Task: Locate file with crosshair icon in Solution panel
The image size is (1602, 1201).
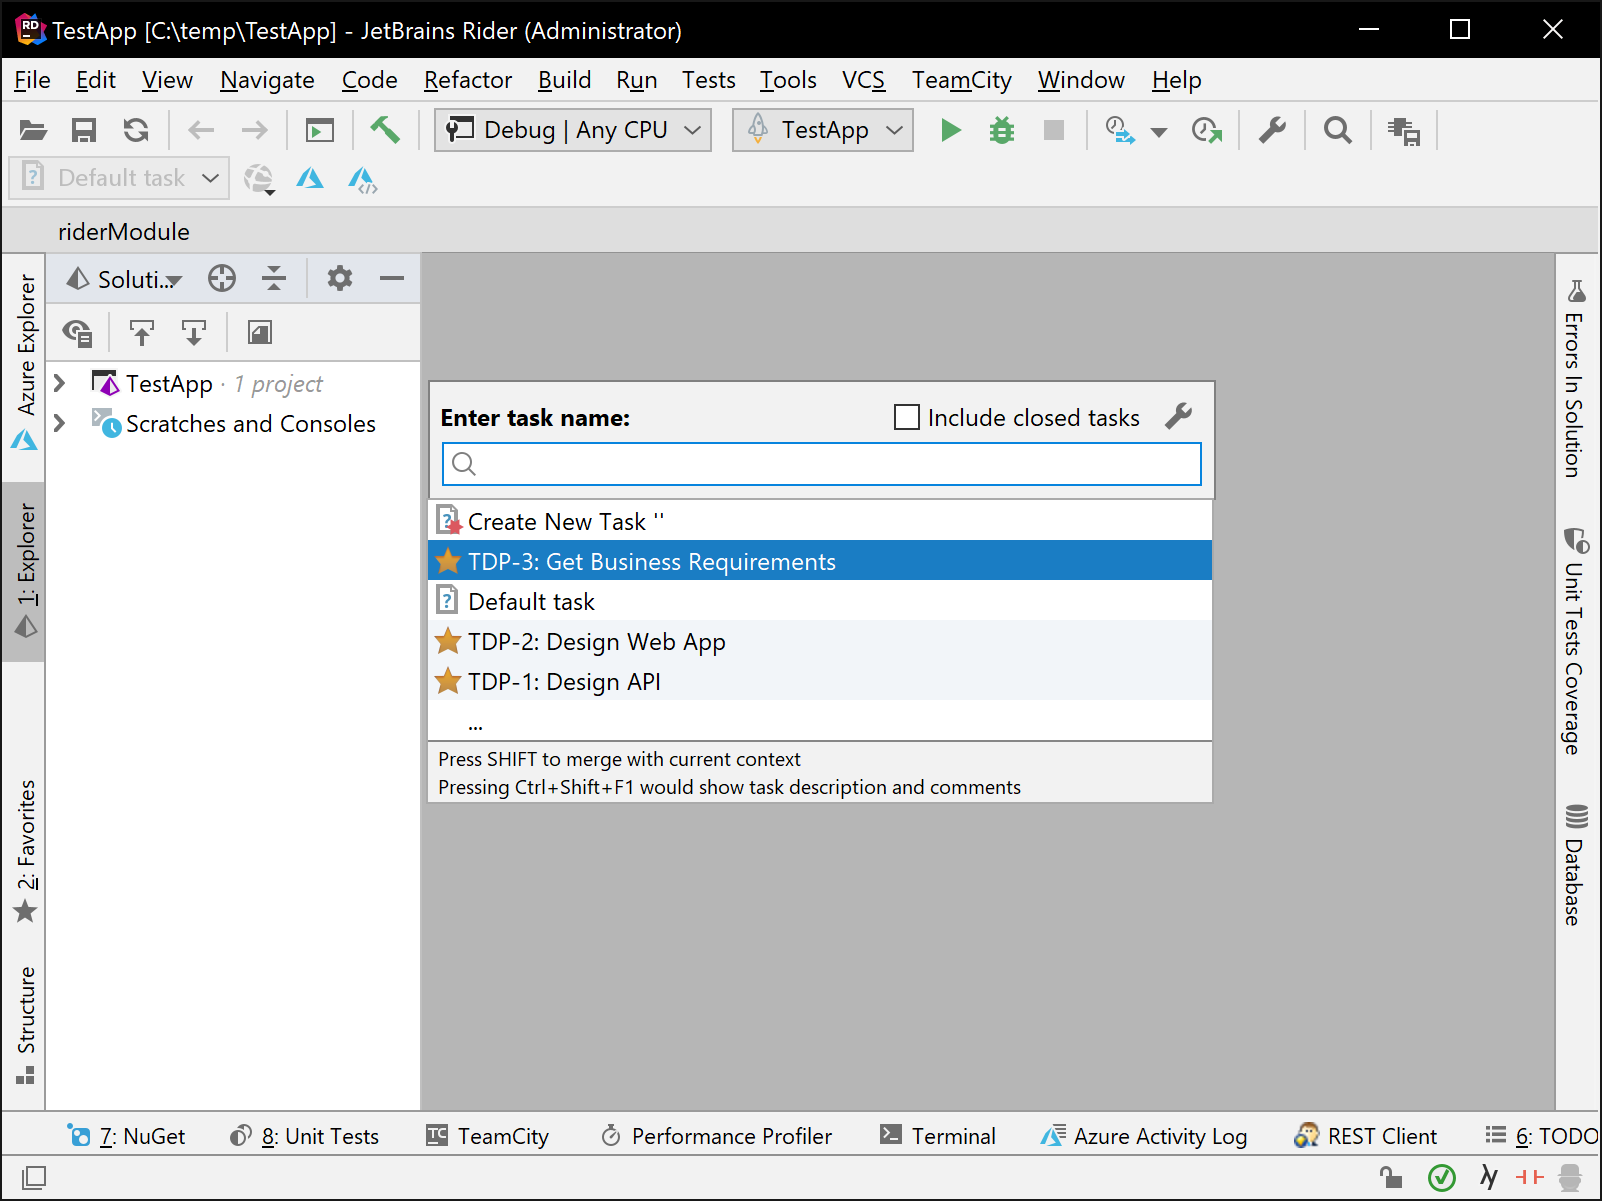Action: 222,278
